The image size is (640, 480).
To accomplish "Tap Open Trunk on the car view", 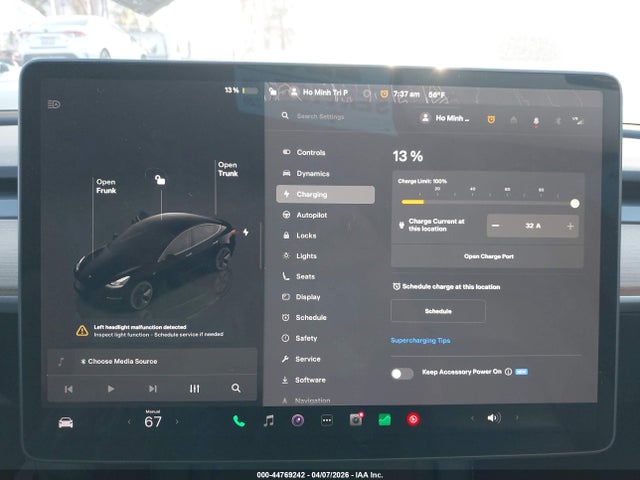I will coord(228,169).
